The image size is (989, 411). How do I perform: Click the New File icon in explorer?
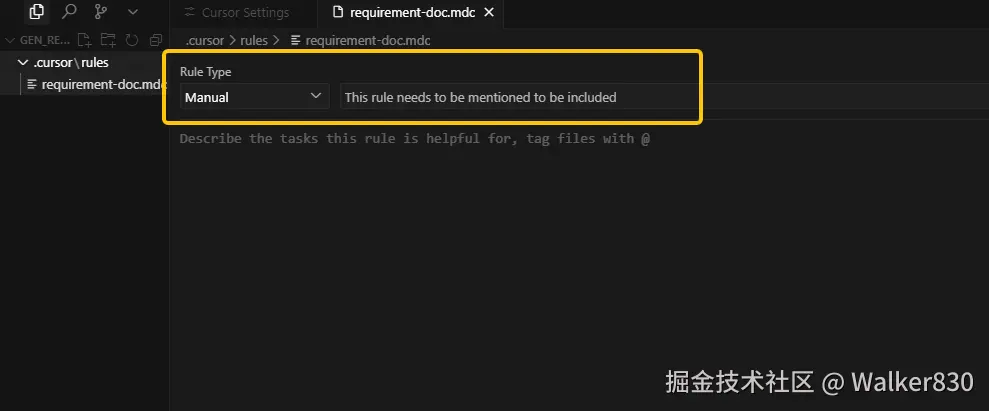85,40
